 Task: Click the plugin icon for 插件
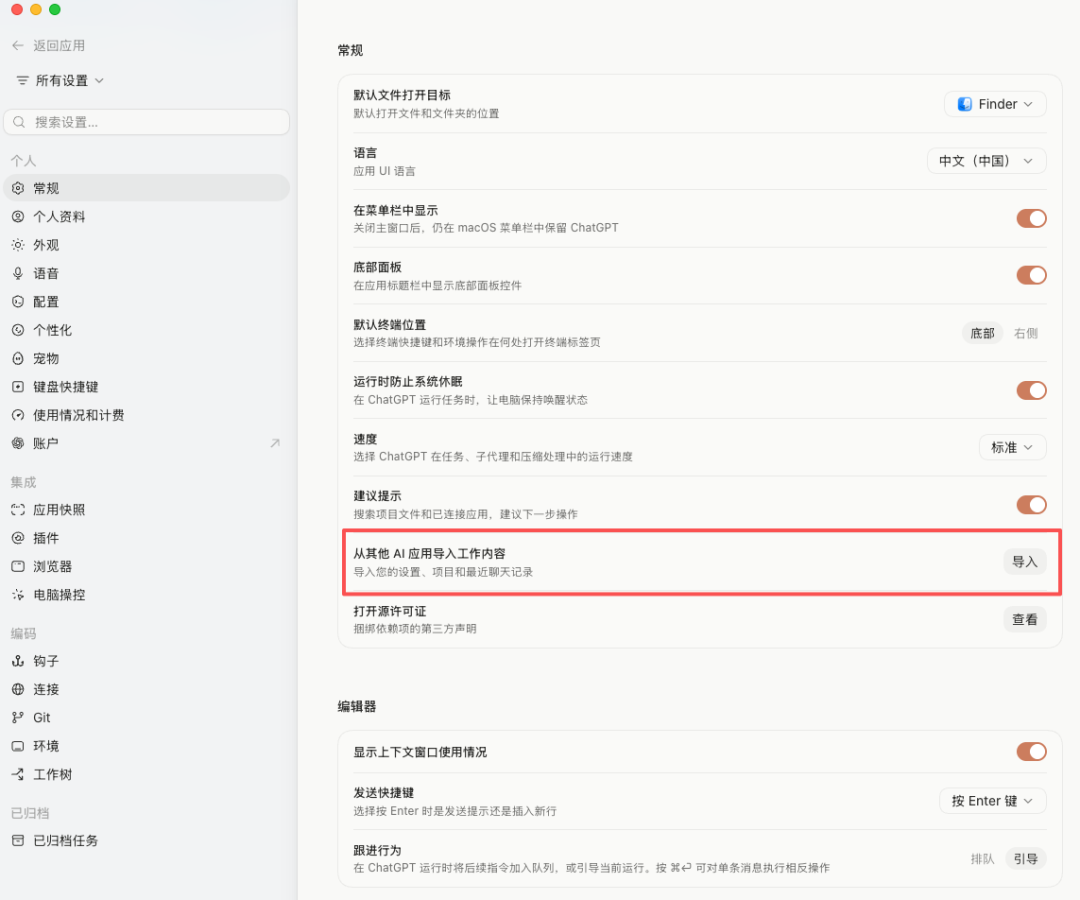click(x=18, y=538)
